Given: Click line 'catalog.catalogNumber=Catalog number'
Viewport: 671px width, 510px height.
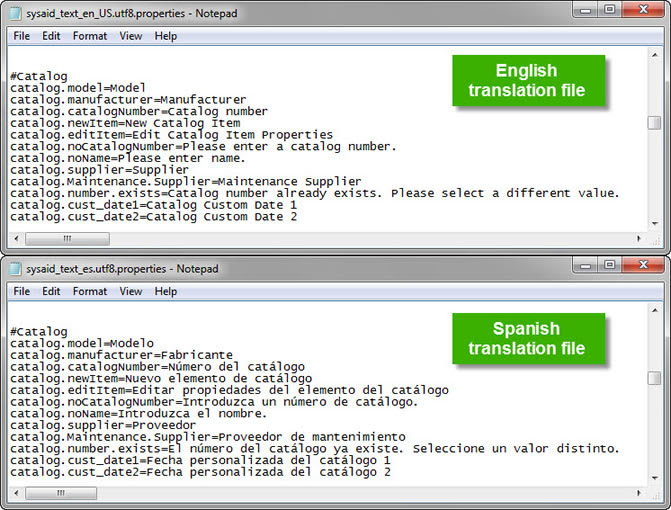Looking at the screenshot, I should 139,112.
